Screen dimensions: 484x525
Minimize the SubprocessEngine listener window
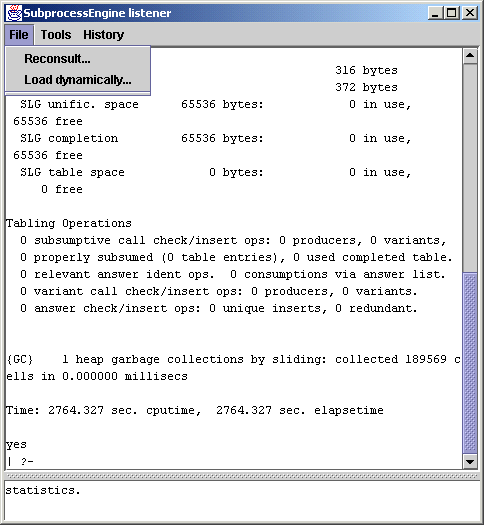coord(435,13)
